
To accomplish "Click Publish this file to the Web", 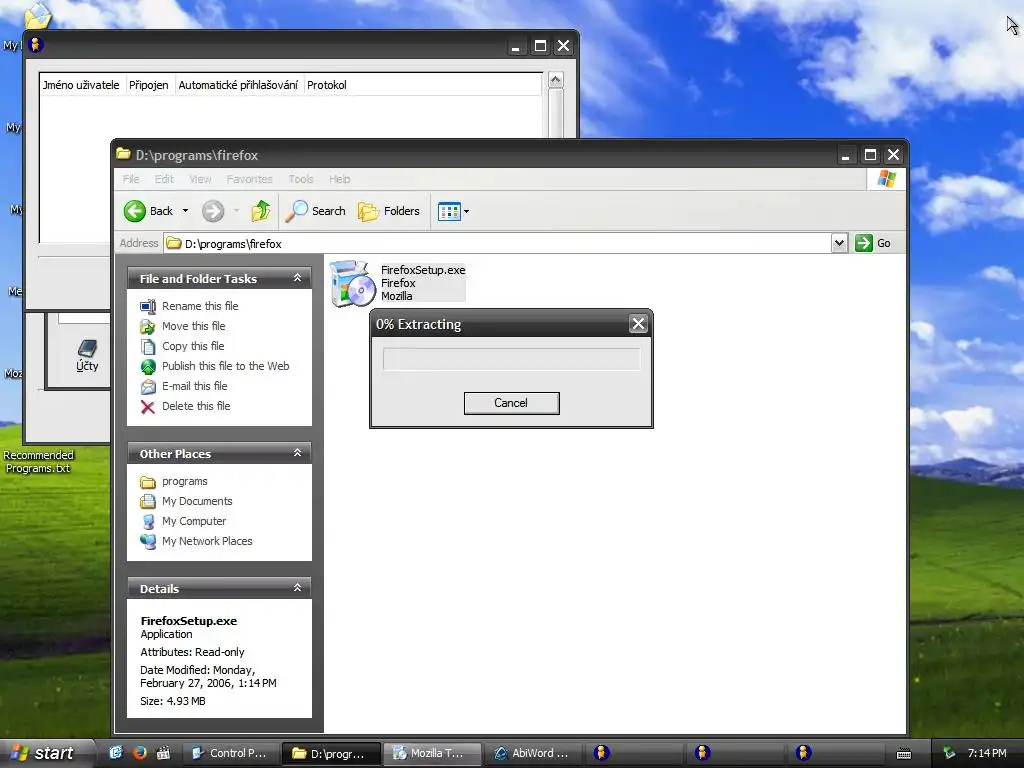I will click(225, 366).
